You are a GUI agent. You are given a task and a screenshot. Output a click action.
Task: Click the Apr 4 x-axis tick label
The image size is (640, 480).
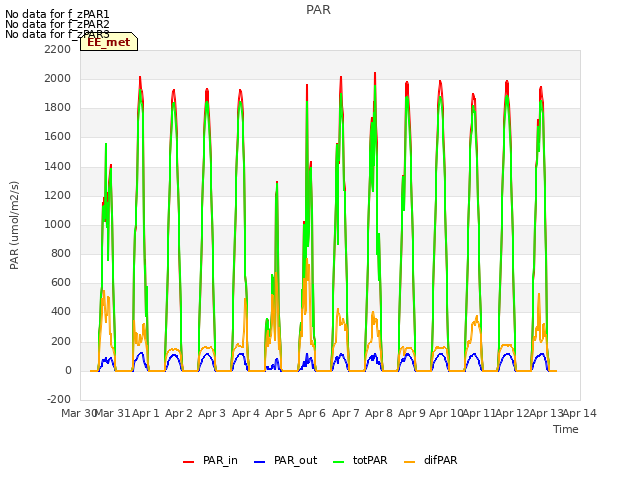(x=246, y=413)
